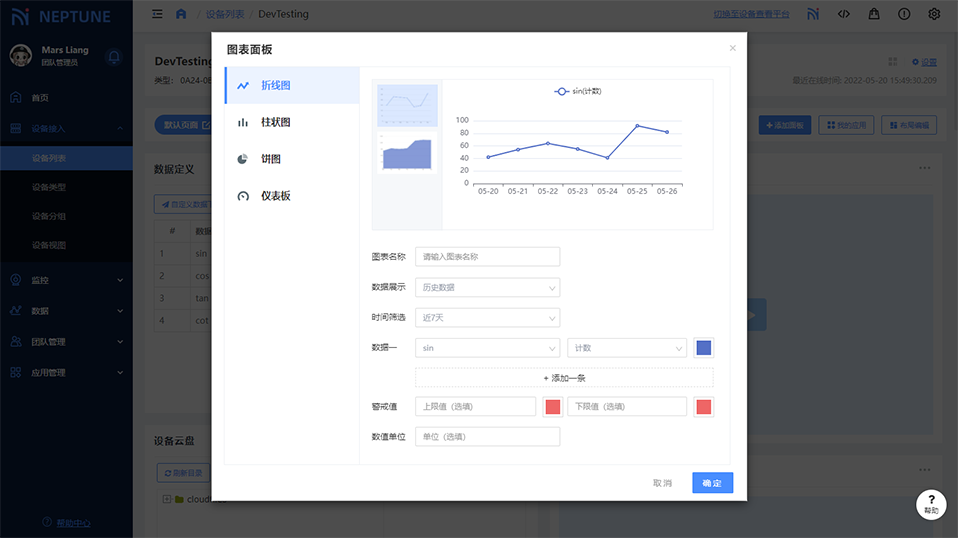Close the 图表面板 dialog with X

click(732, 48)
